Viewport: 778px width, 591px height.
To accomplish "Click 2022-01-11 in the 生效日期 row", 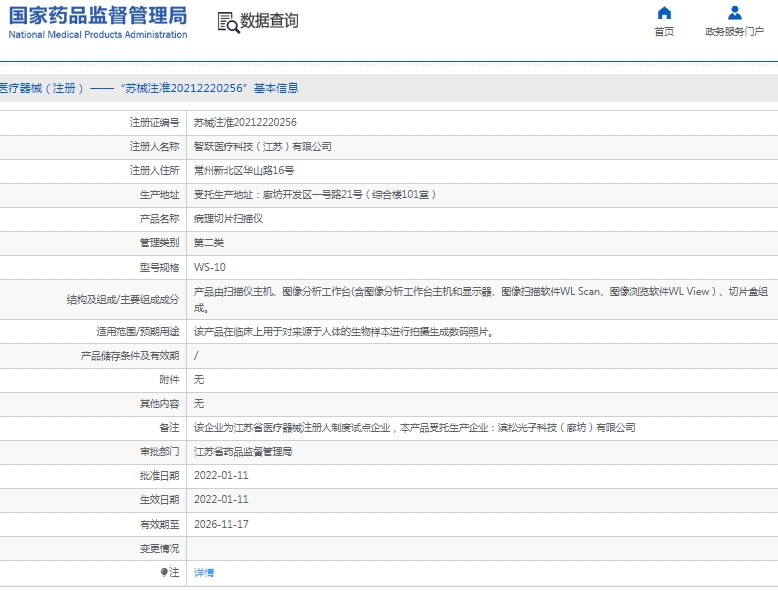I will [221, 500].
